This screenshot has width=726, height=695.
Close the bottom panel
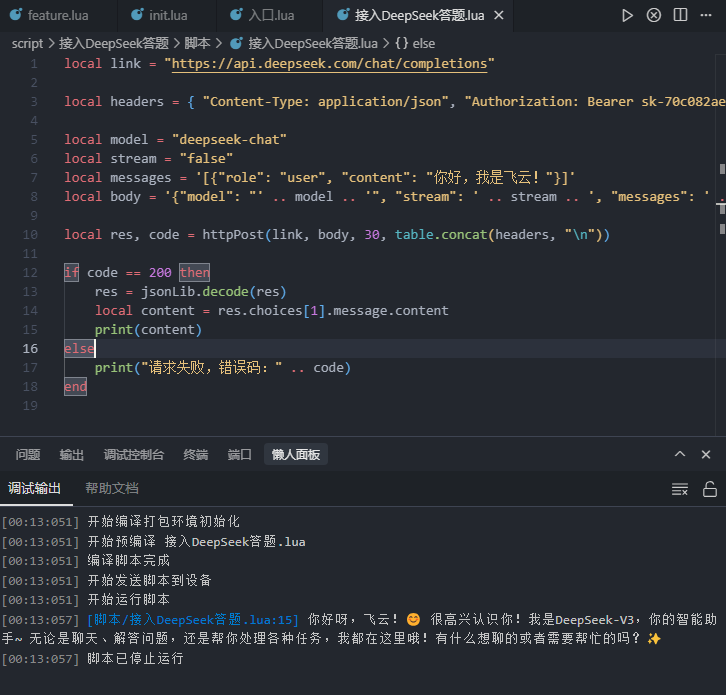pos(706,454)
